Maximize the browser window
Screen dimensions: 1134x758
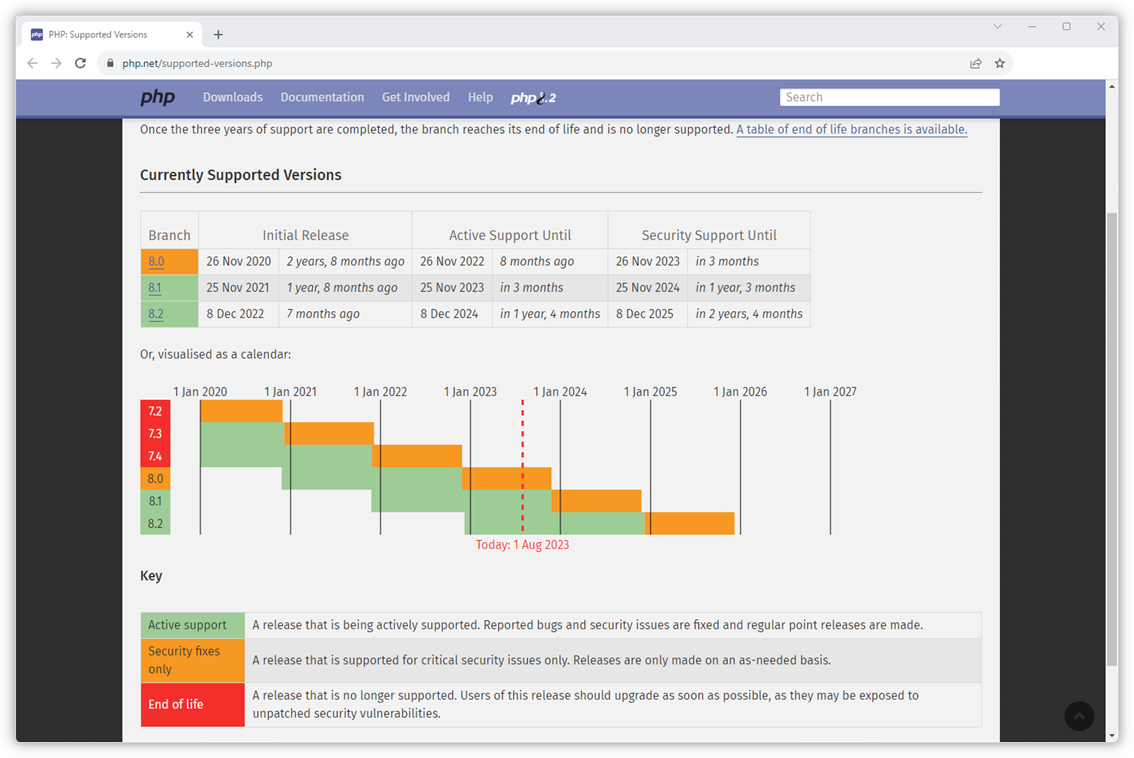pos(1066,27)
